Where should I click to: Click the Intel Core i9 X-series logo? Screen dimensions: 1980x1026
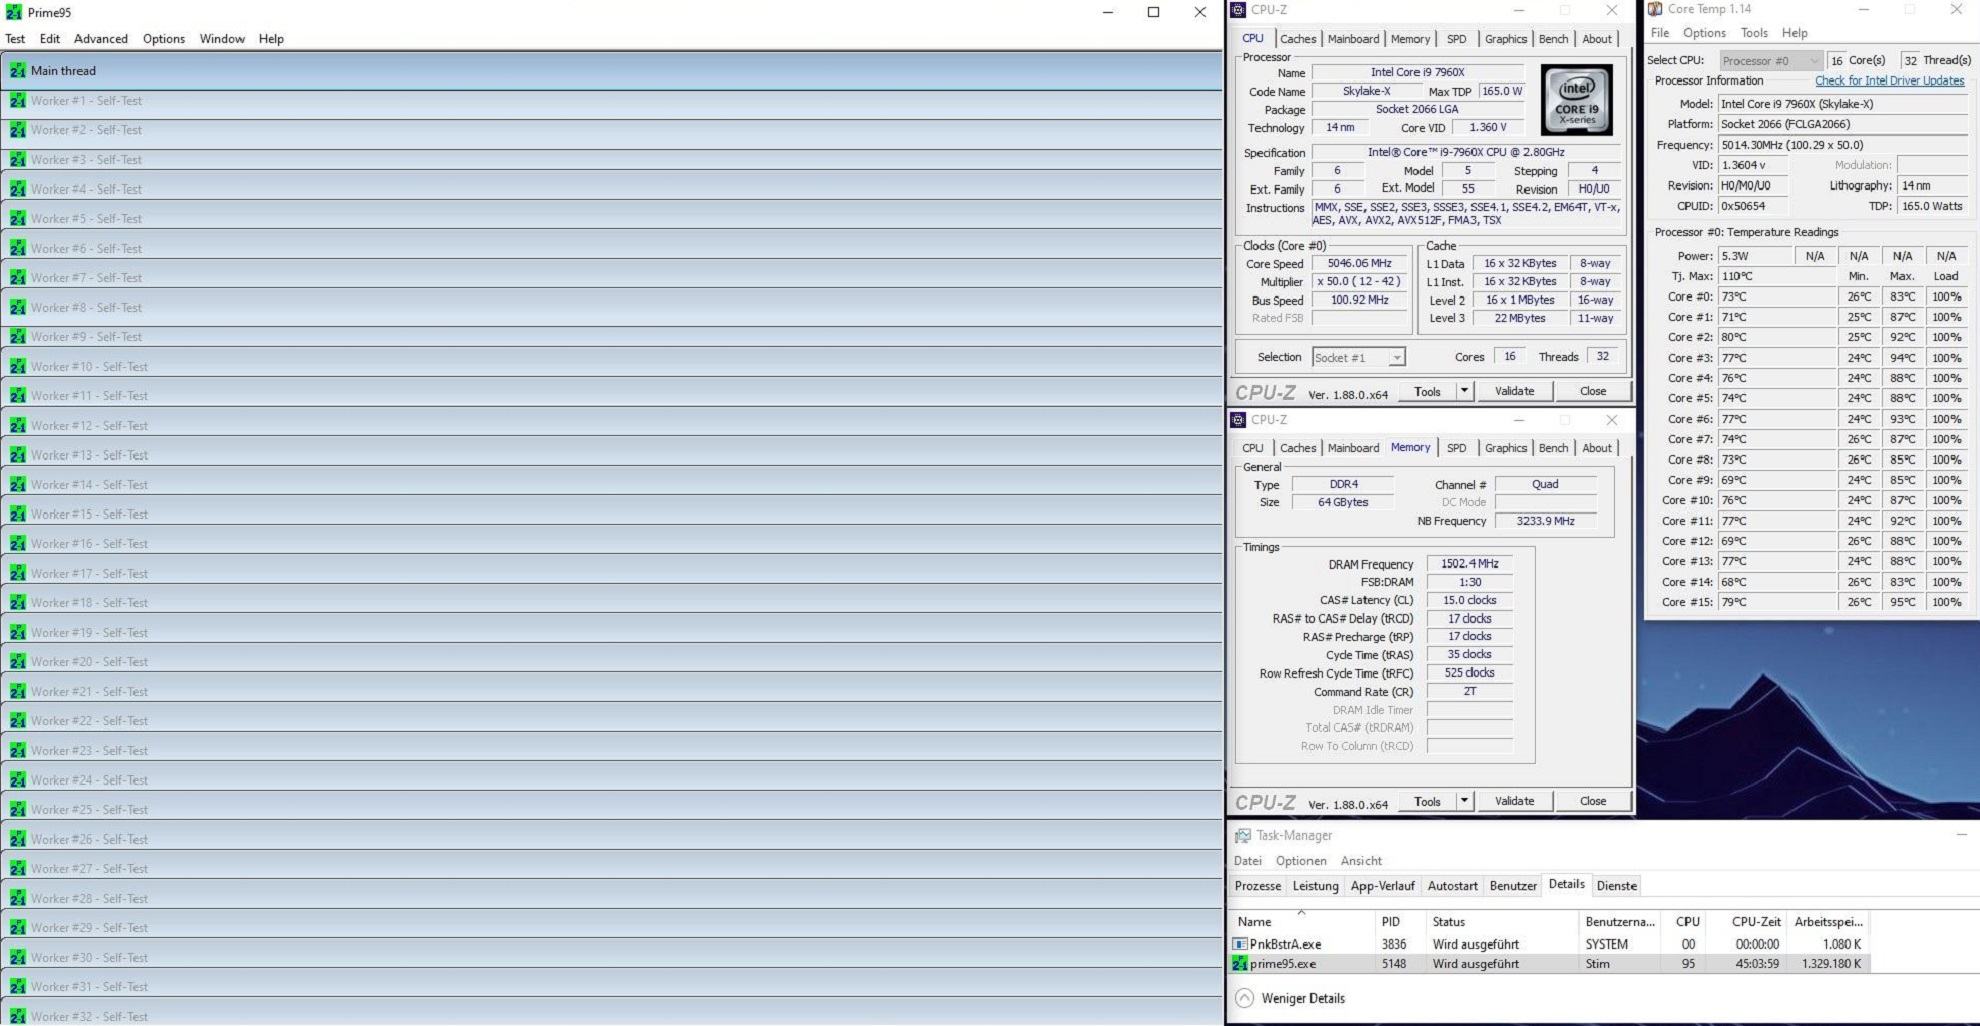pyautogui.click(x=1577, y=100)
